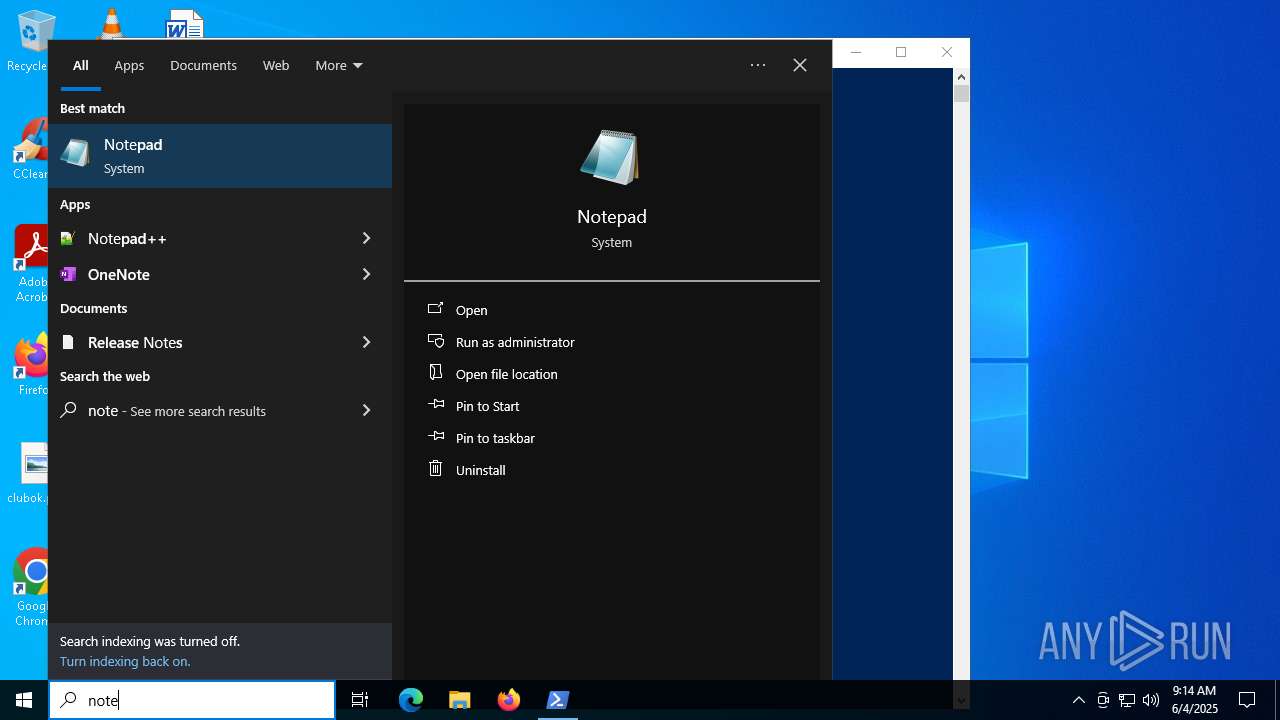The image size is (1280, 720).
Task: Expand web search note result chevron
Action: click(x=366, y=410)
